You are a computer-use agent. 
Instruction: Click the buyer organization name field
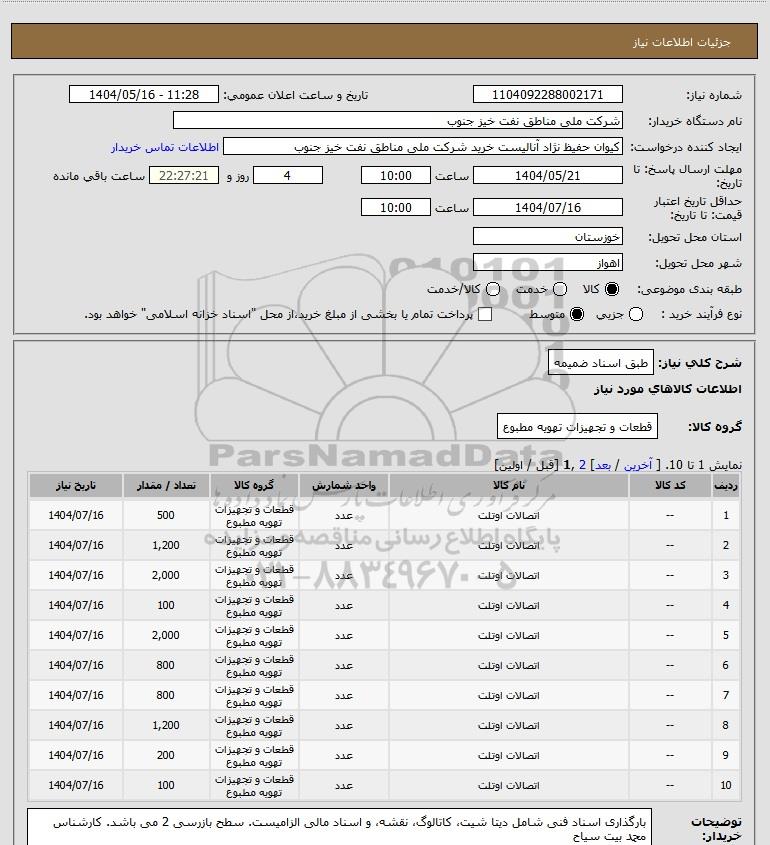(x=398, y=121)
